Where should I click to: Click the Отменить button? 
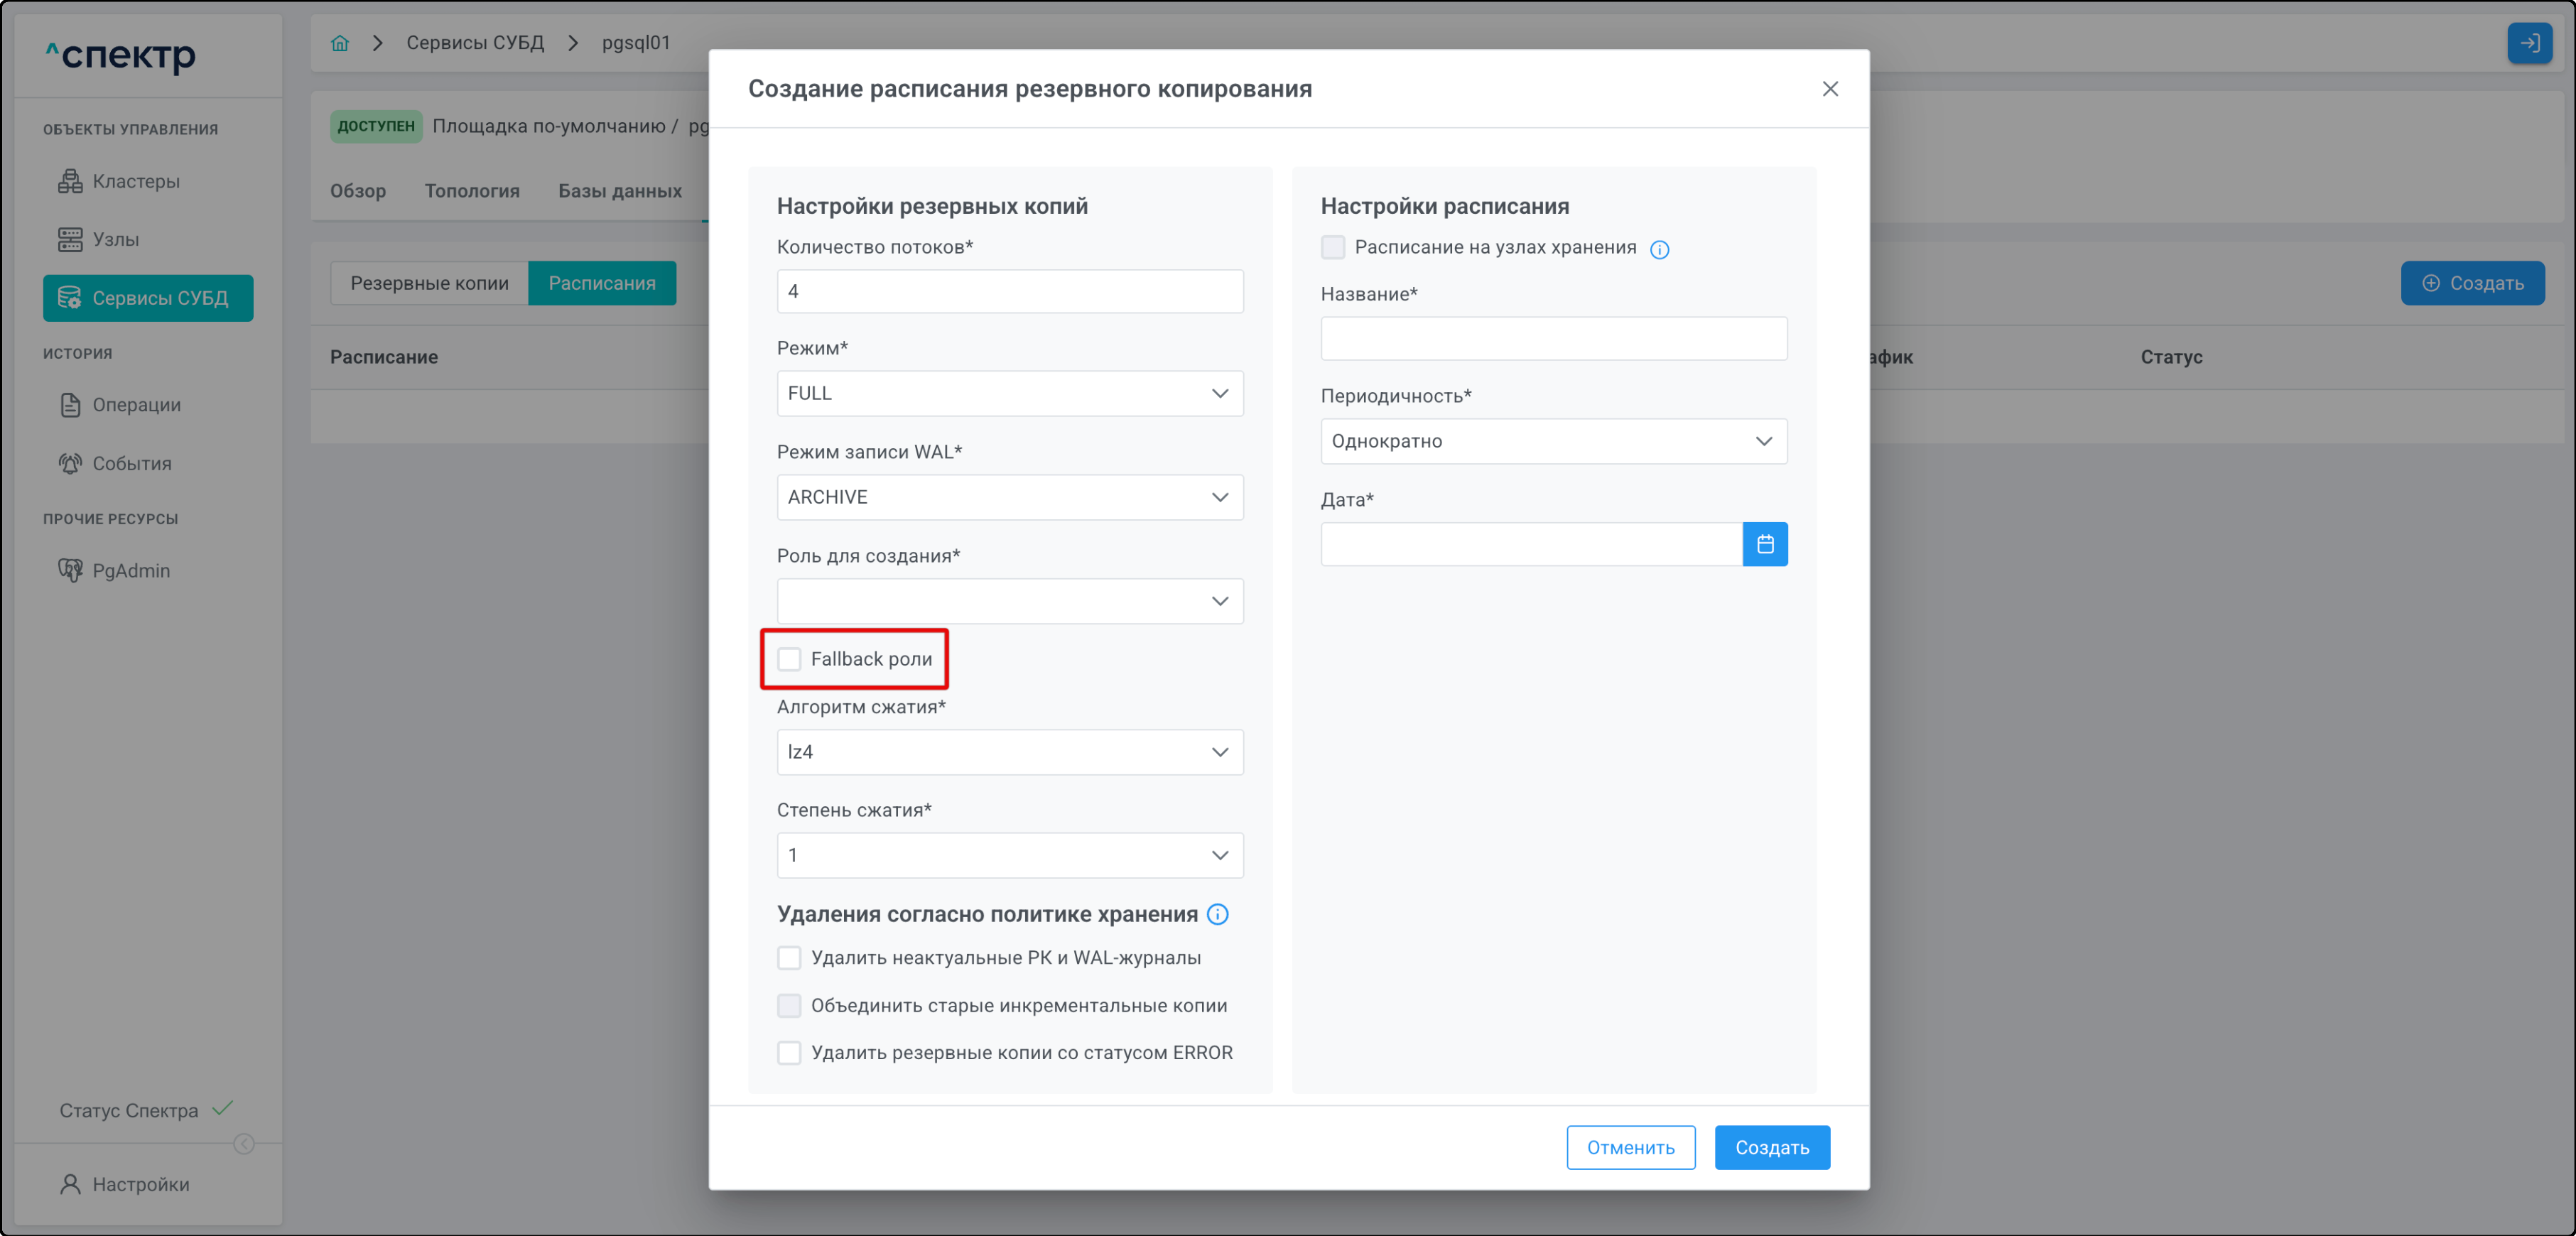[x=1630, y=1147]
